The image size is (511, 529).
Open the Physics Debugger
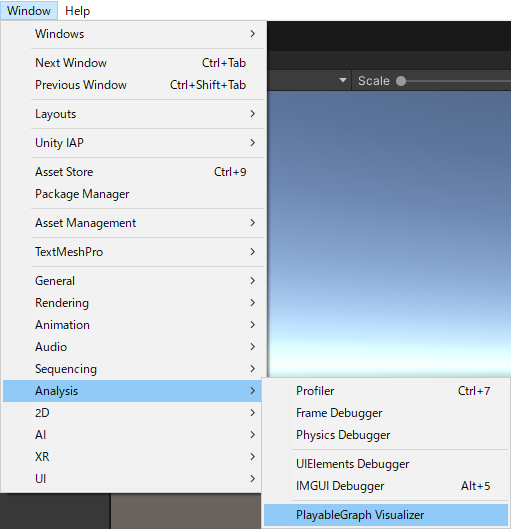tap(386, 435)
